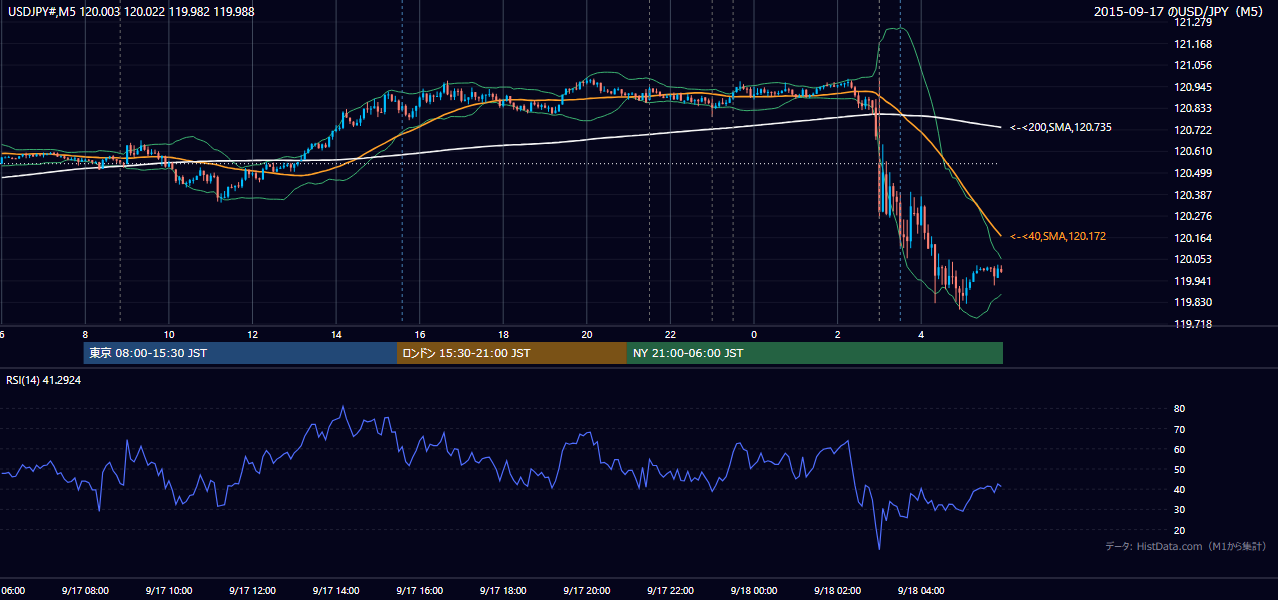The image size is (1278, 600).
Task: Click RSI scale value 40
Action: 1180,489
